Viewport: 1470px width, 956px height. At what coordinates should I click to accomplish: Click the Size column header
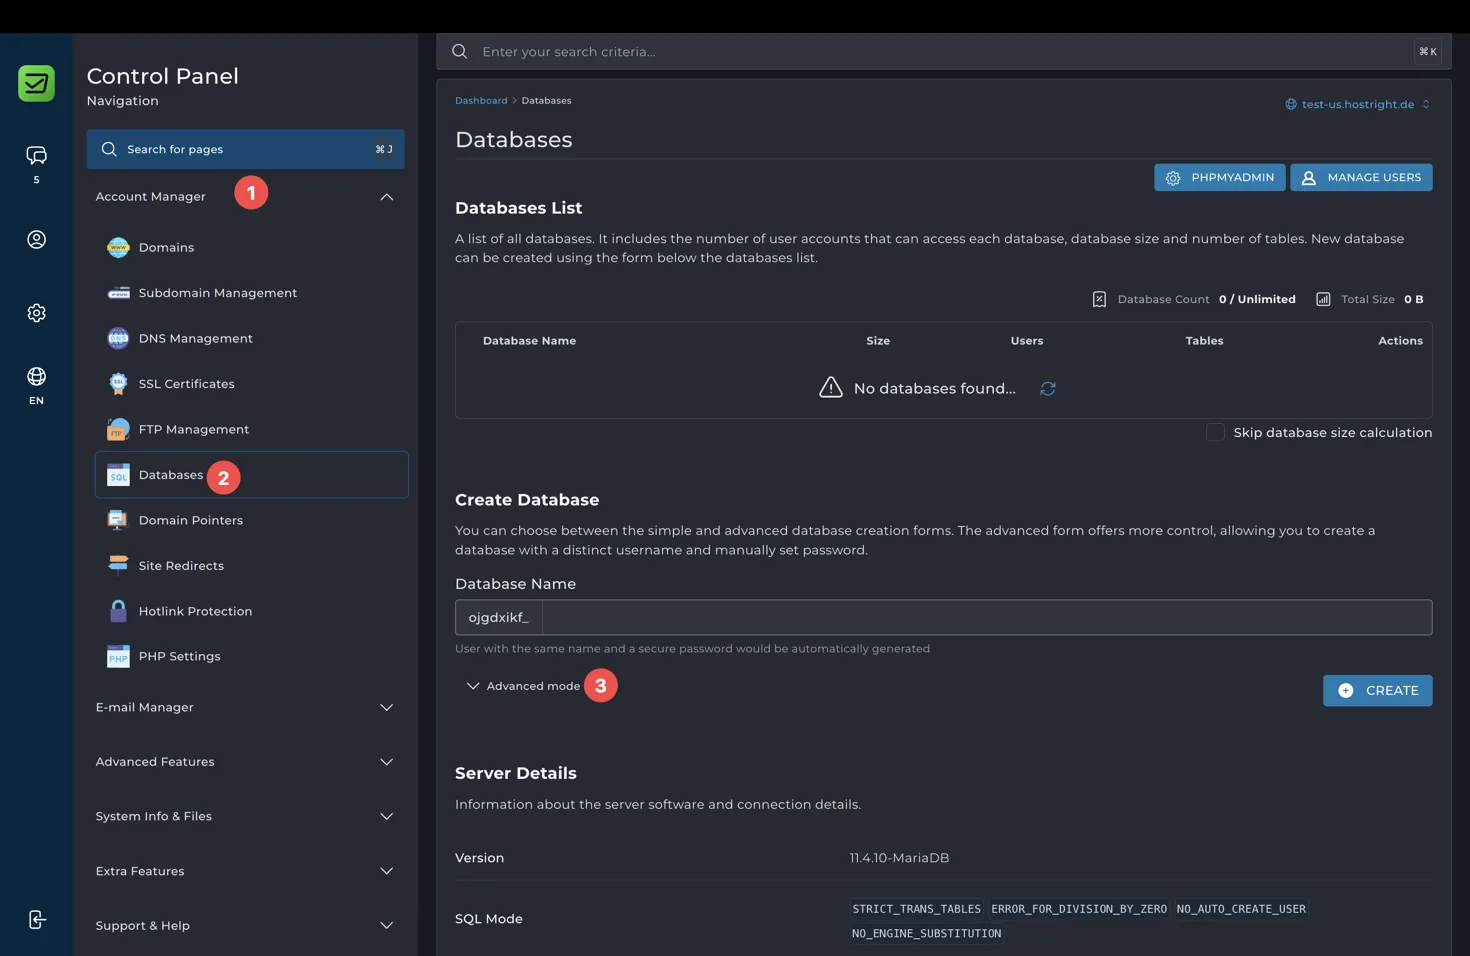coord(878,341)
